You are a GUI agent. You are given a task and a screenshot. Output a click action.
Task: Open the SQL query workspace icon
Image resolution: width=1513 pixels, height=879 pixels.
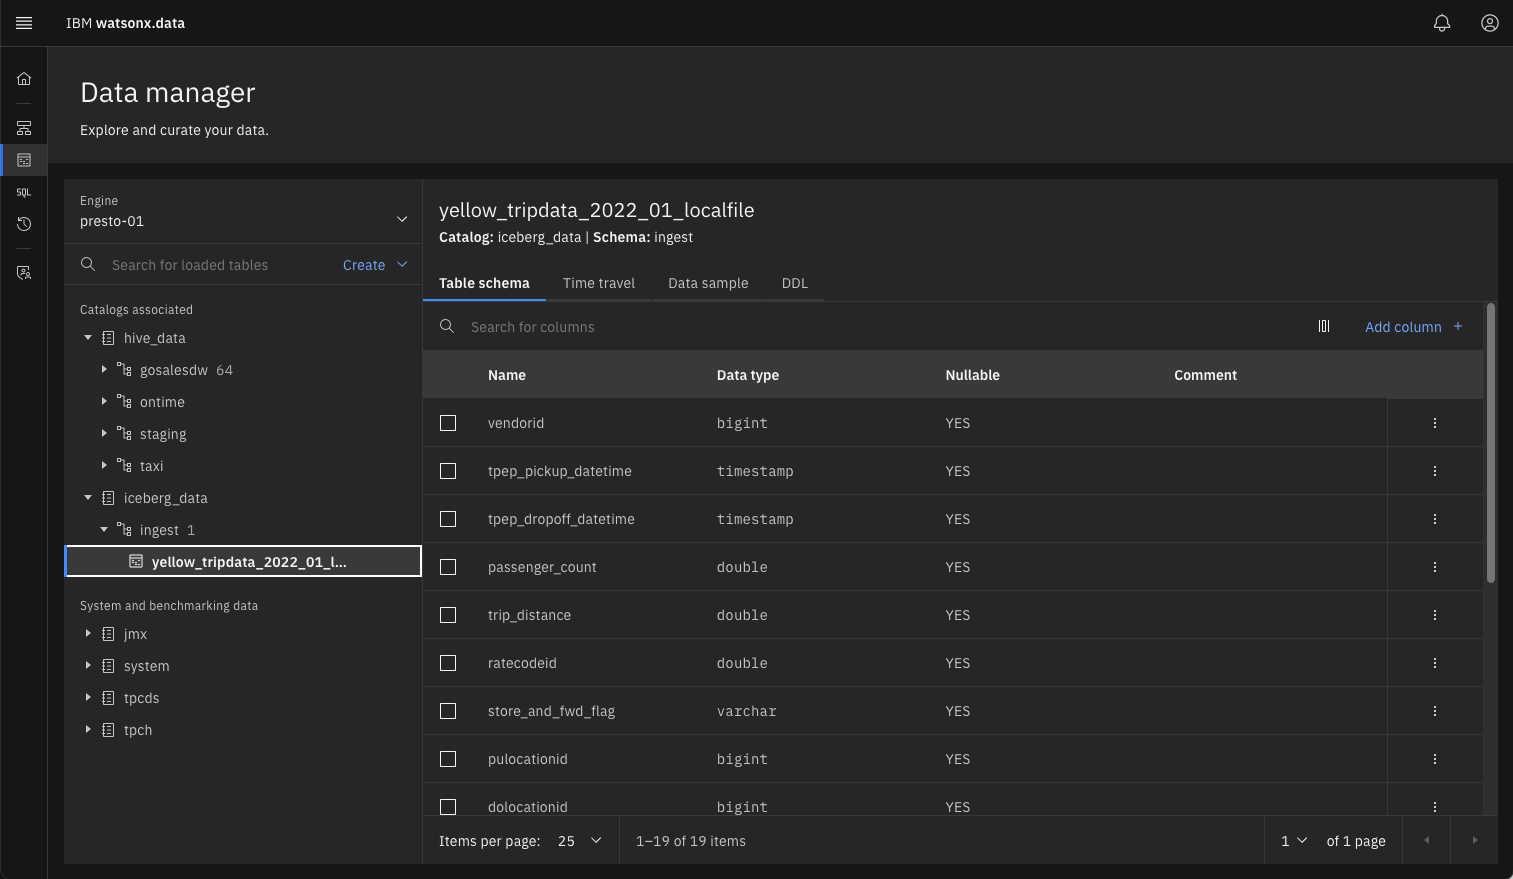[x=24, y=192]
